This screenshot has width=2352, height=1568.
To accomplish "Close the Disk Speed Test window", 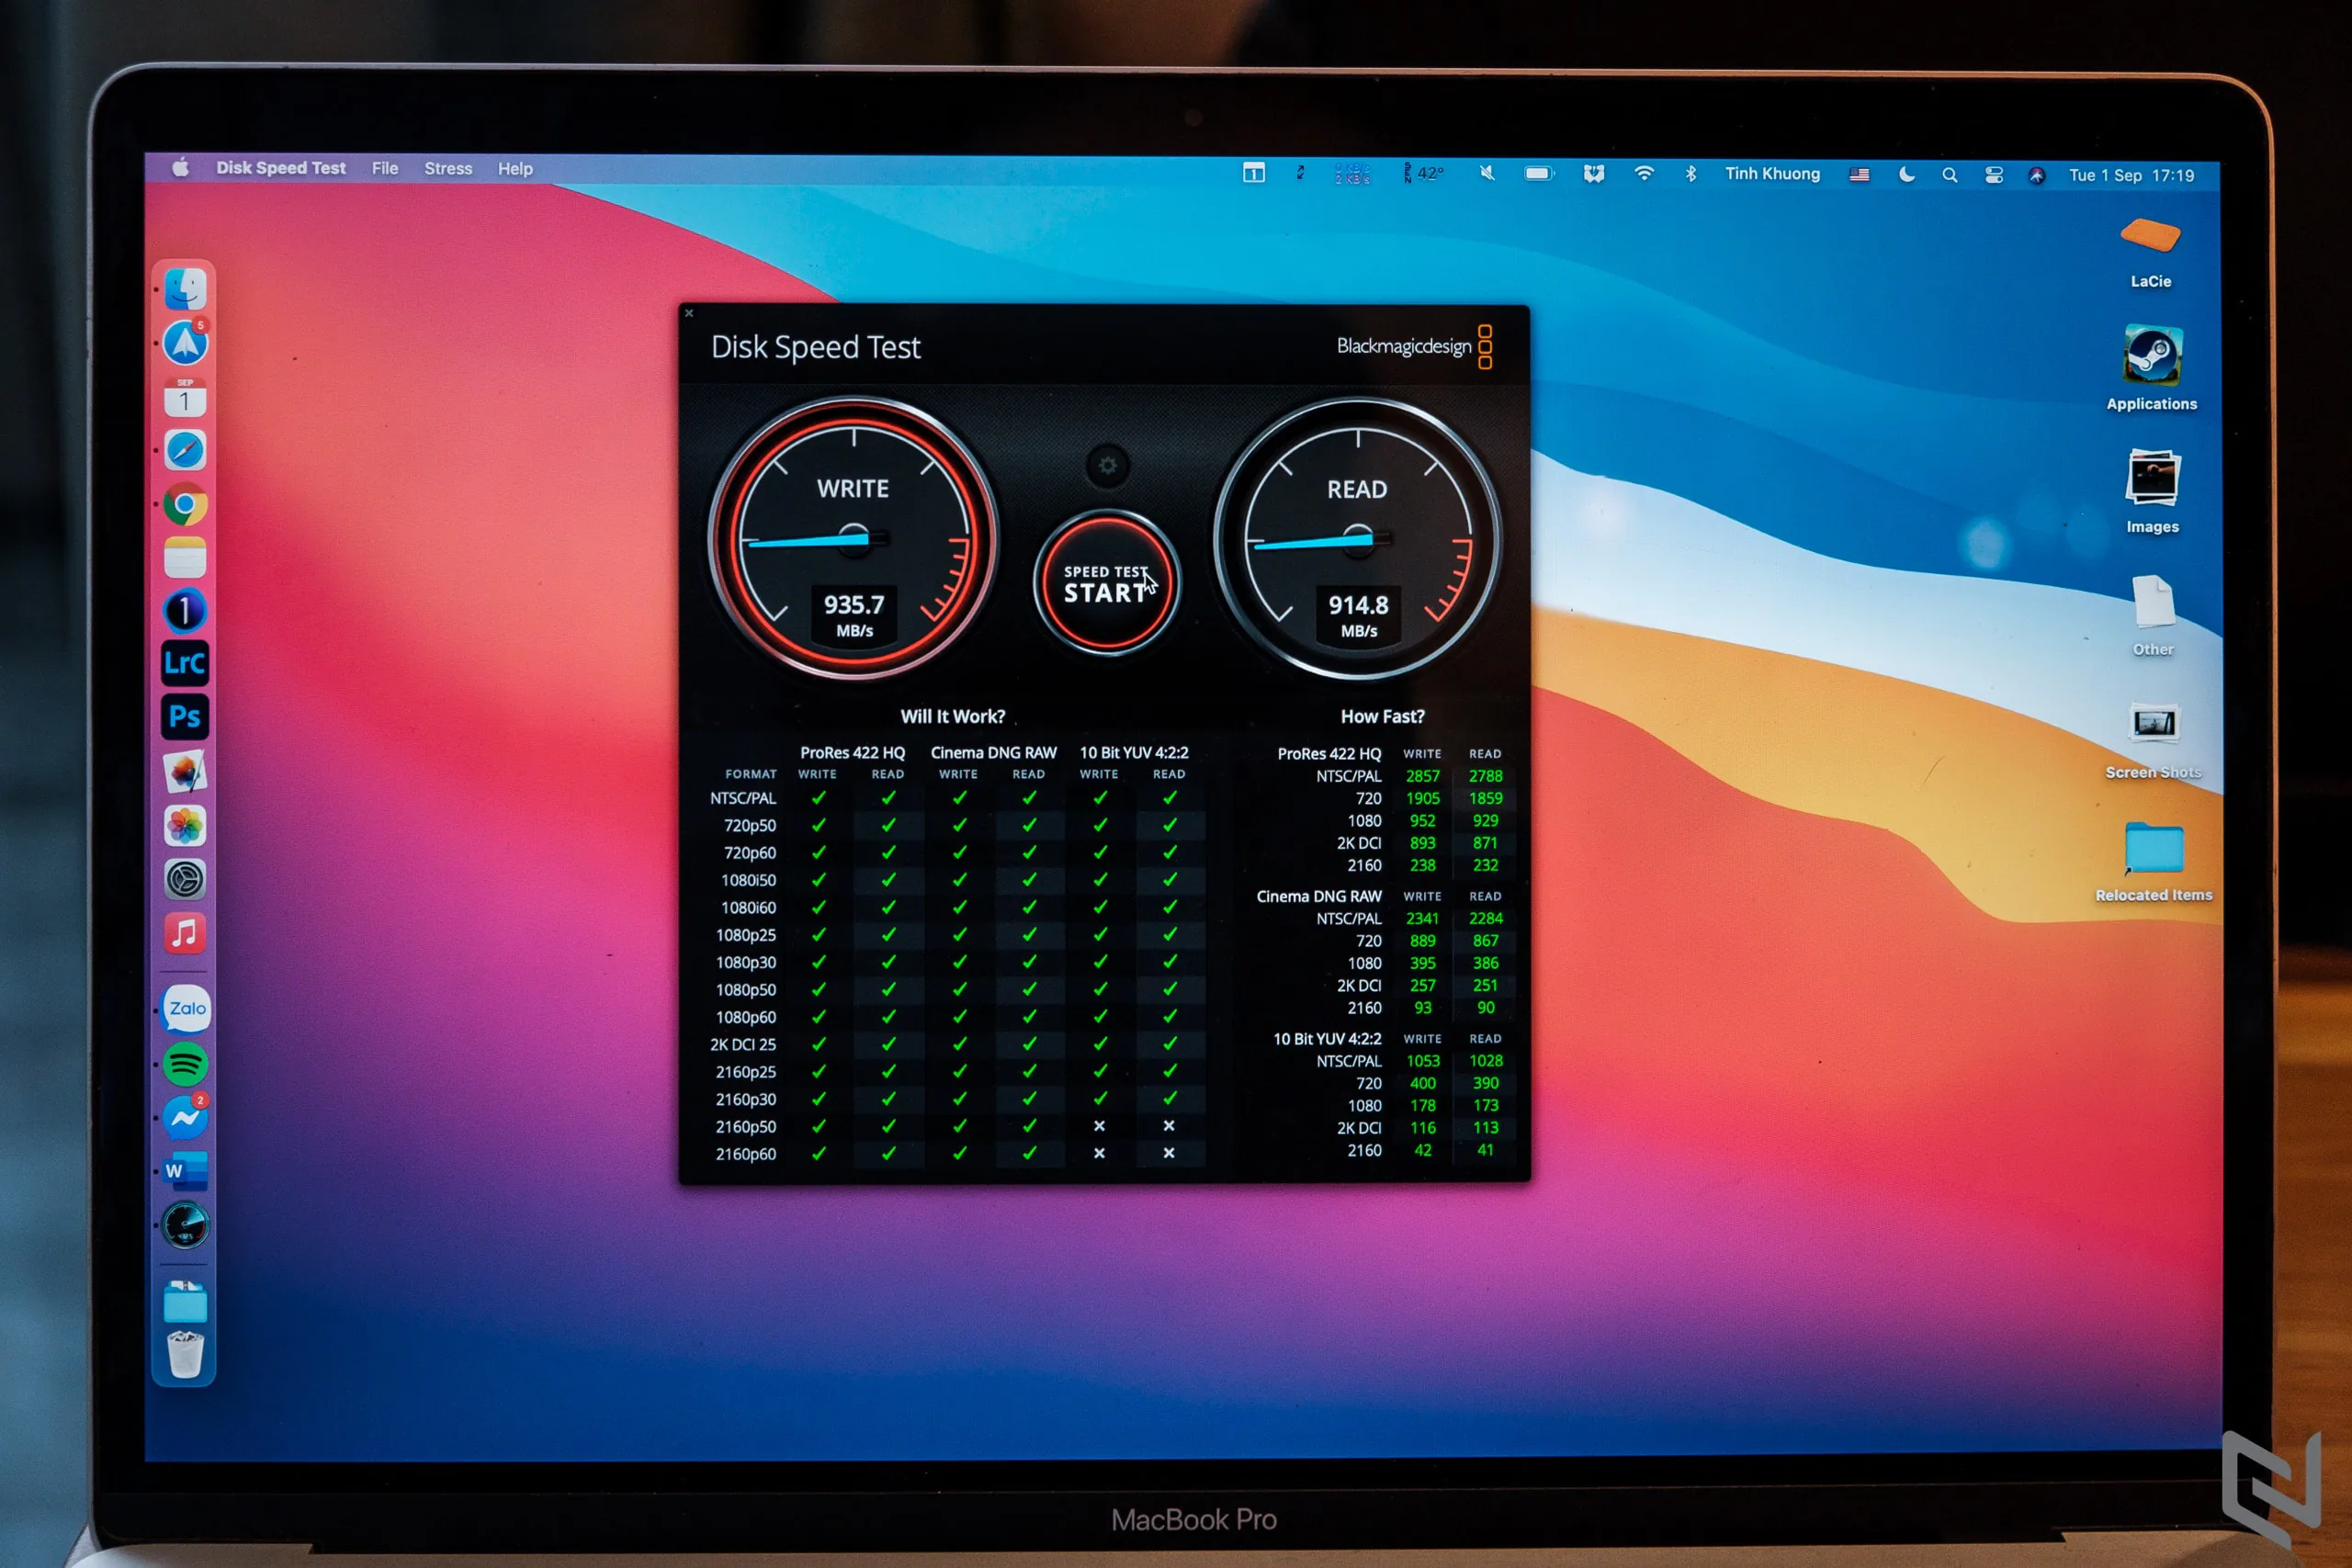I will pyautogui.click(x=689, y=314).
